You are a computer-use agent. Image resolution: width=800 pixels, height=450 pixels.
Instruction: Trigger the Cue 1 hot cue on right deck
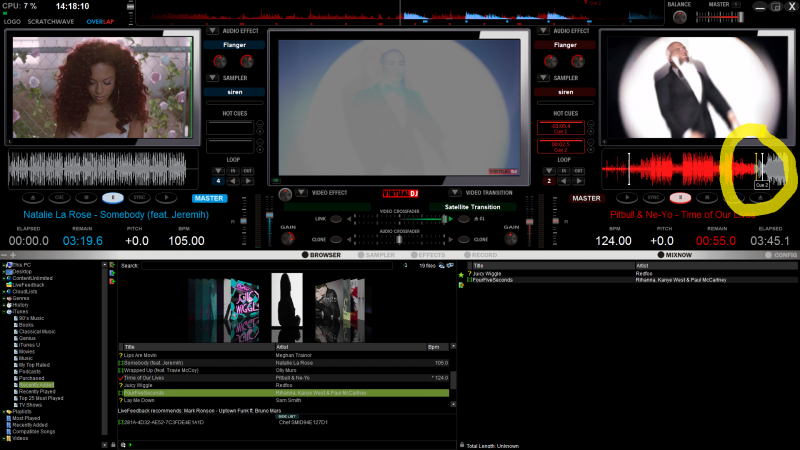561,128
